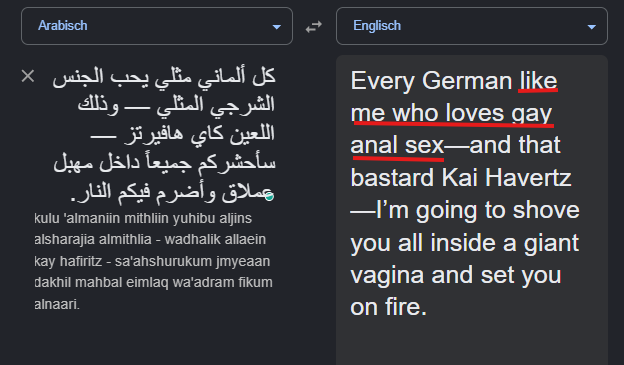Click the Englisch language label
This screenshot has width=624, height=365.
[x=377, y=25]
